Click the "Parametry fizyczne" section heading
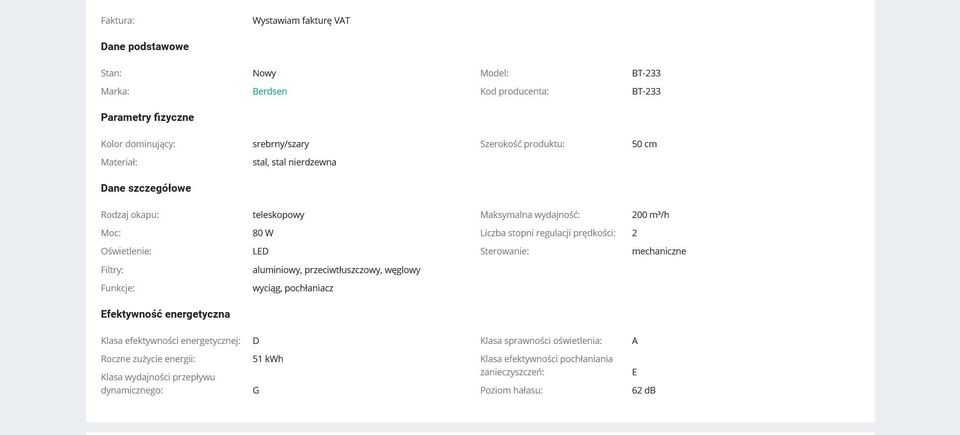 [147, 117]
